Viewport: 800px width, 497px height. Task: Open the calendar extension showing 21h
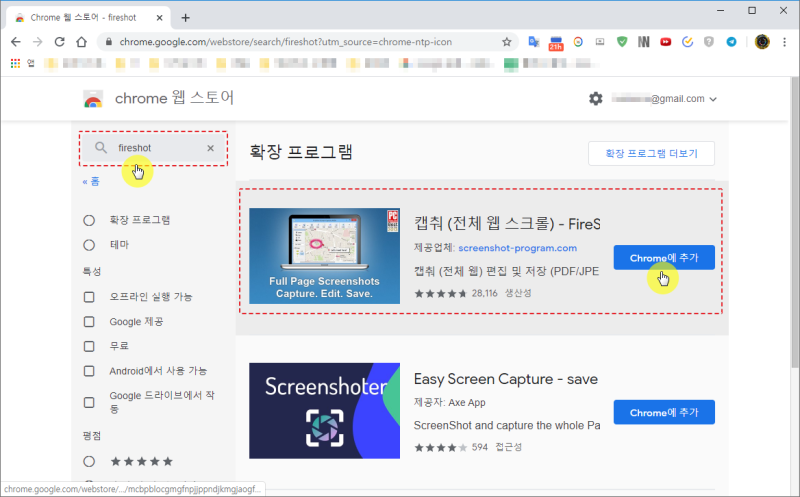[x=556, y=43]
